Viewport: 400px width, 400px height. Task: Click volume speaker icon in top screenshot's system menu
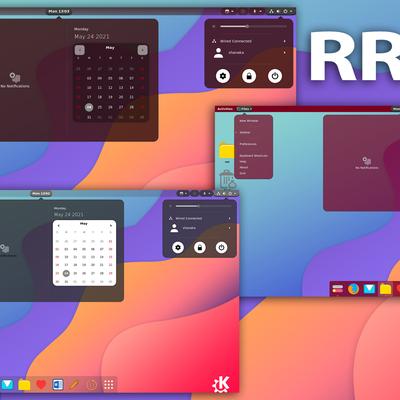coord(214,26)
